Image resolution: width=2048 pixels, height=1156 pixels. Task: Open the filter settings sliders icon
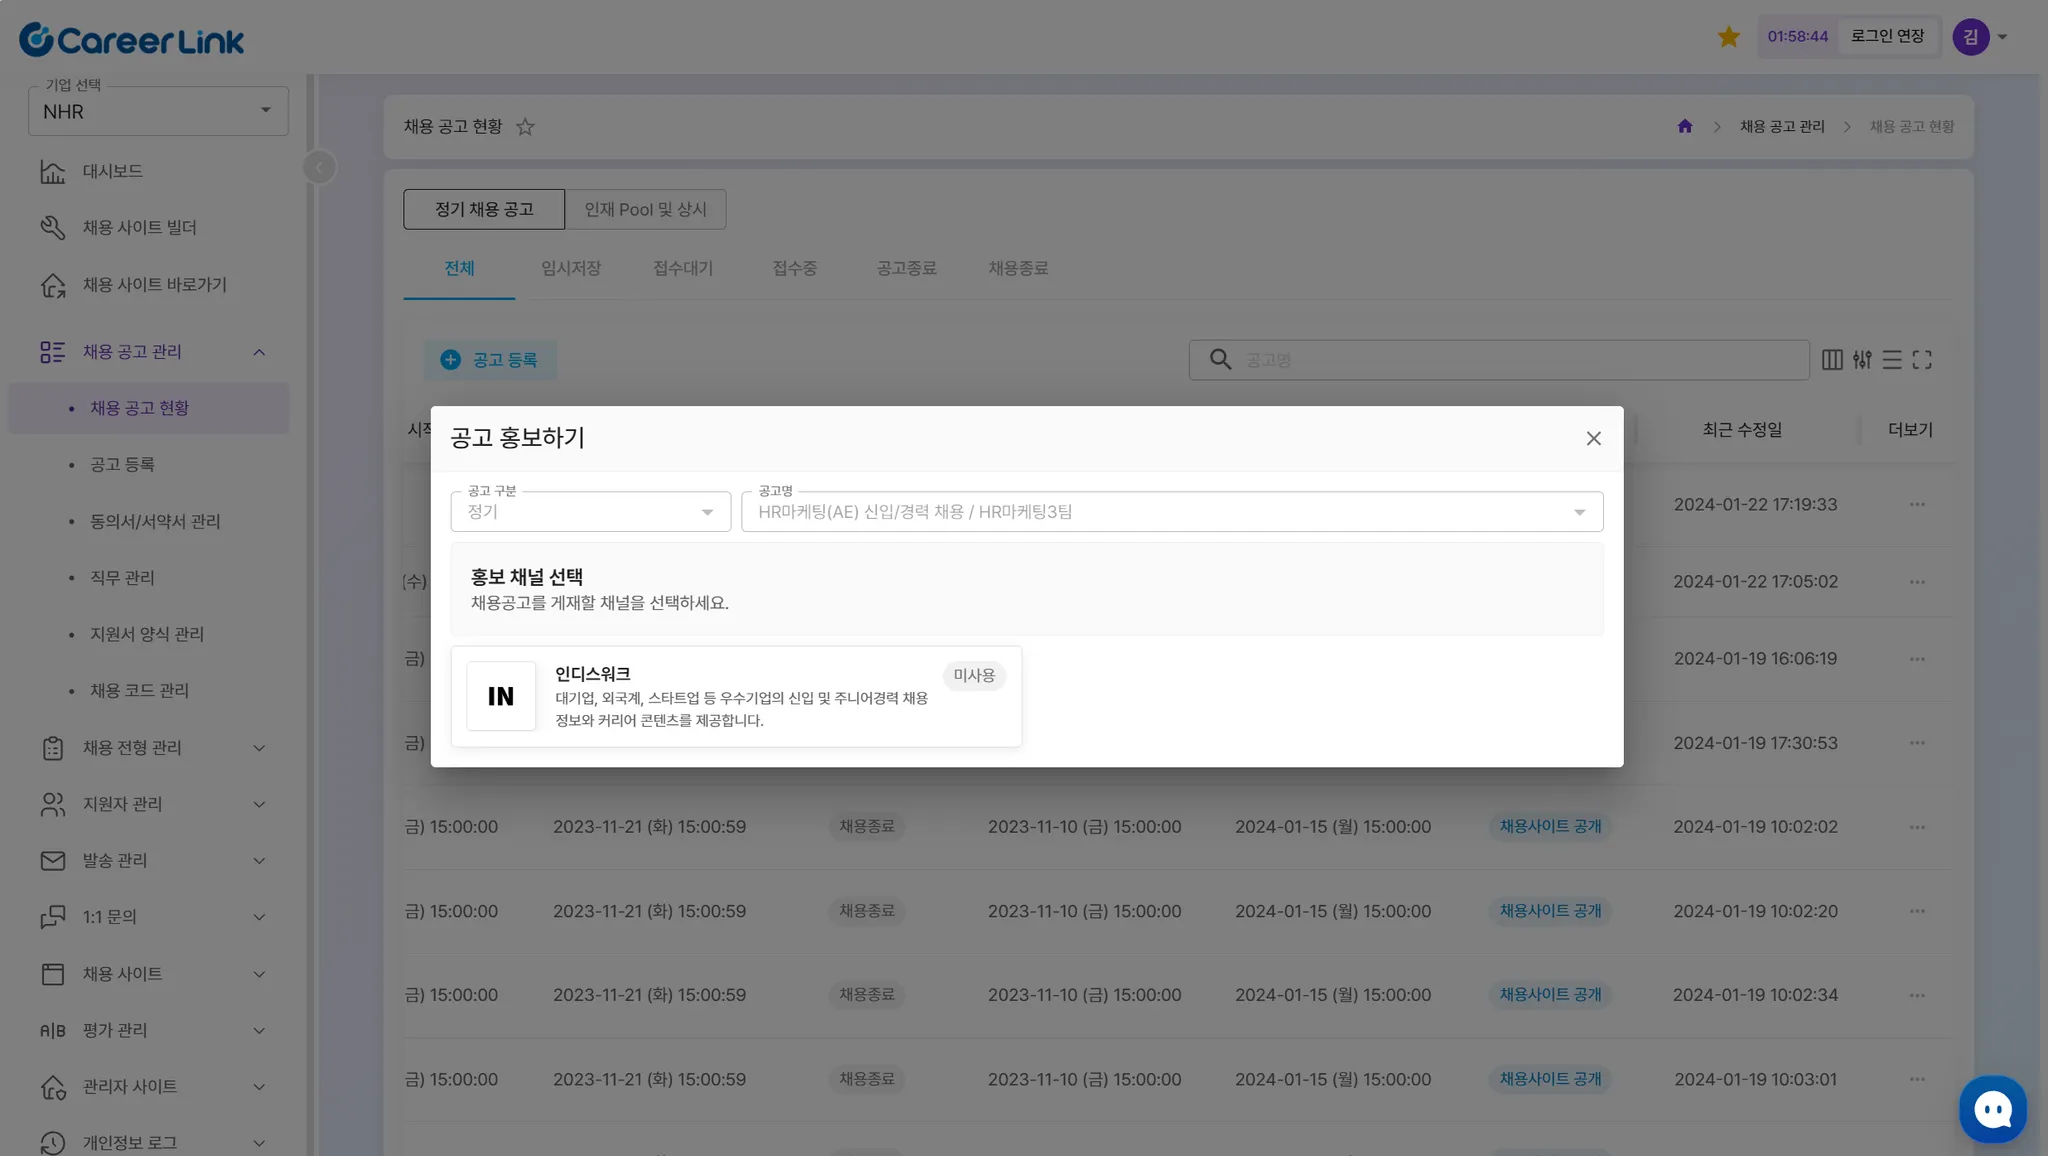(1862, 360)
